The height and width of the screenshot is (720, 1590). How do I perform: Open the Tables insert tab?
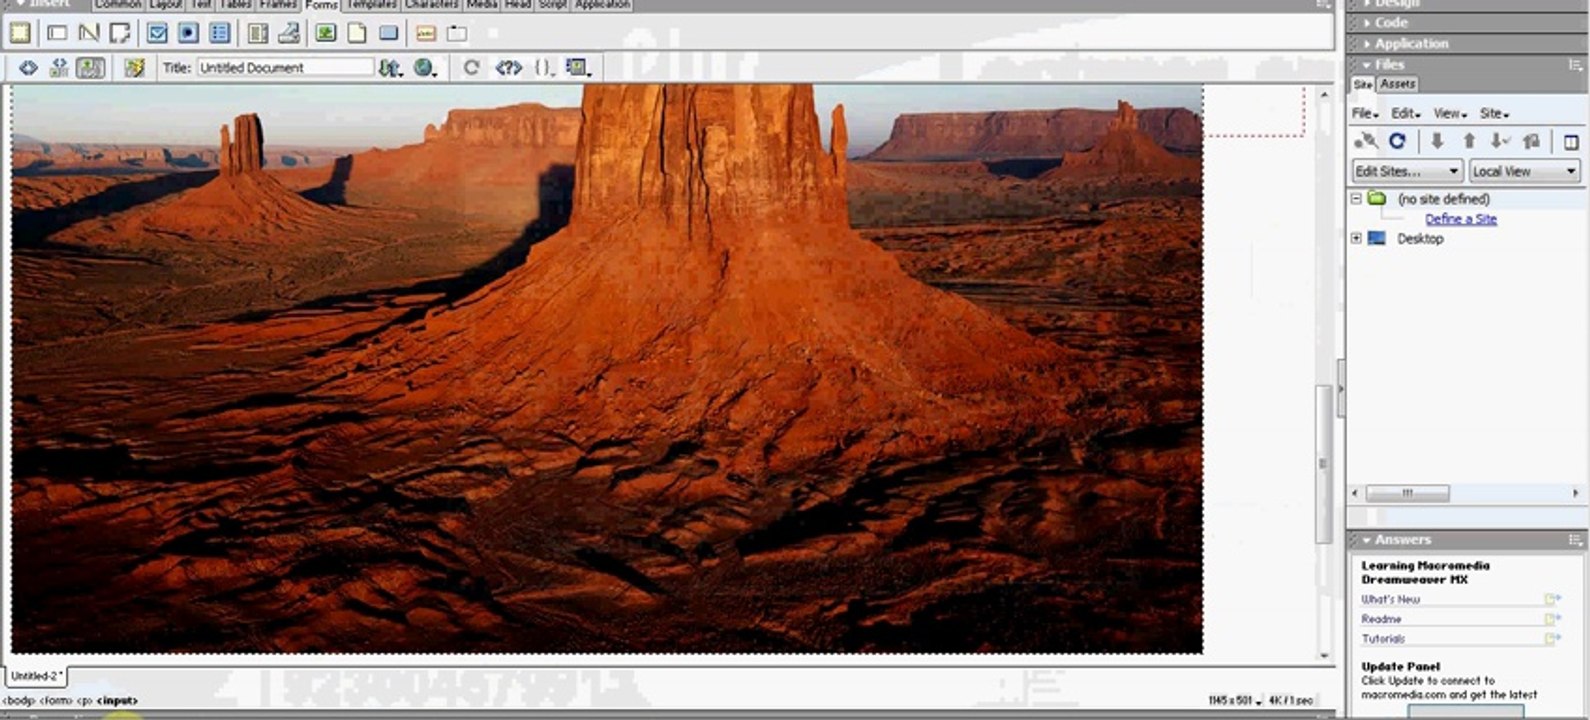pyautogui.click(x=235, y=4)
